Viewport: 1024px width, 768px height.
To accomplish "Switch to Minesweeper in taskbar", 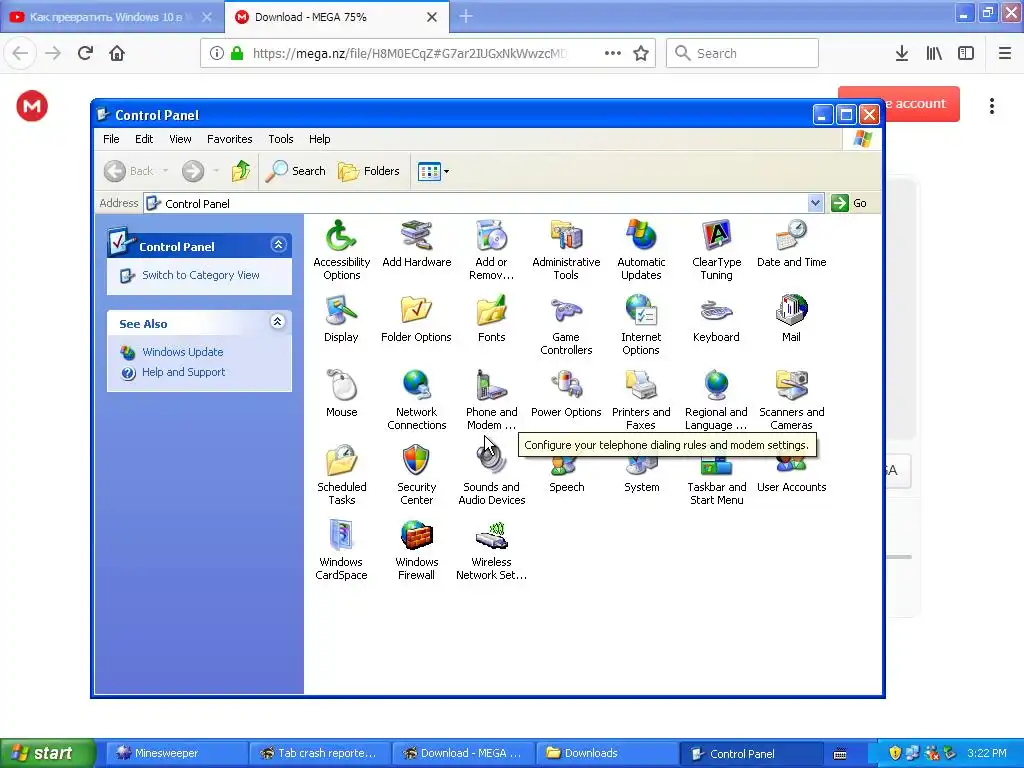I will click(176, 753).
